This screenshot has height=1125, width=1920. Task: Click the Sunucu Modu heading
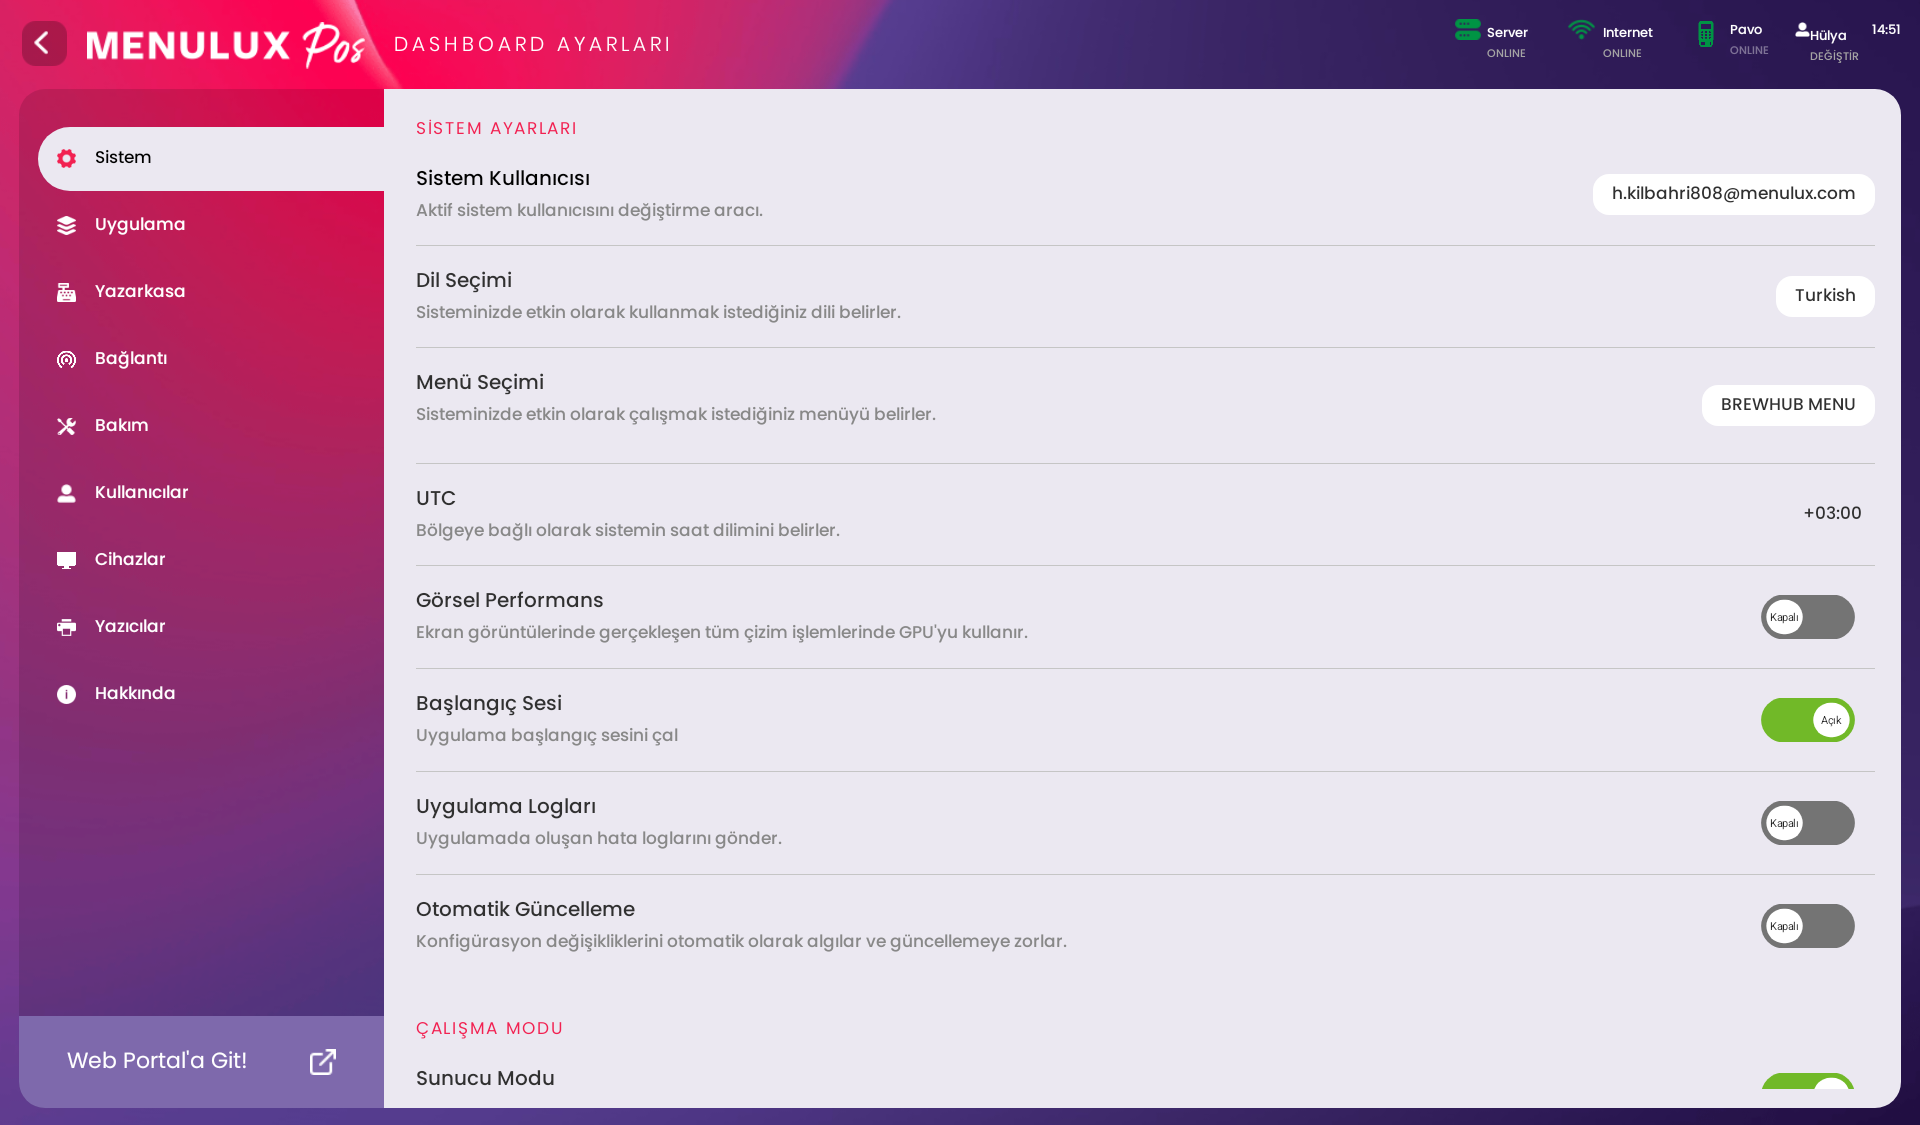pyautogui.click(x=485, y=1079)
